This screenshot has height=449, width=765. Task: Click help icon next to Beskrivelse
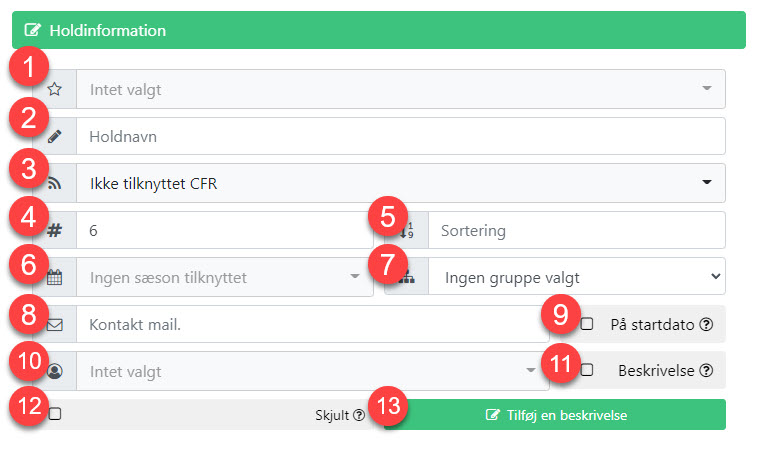[706, 370]
